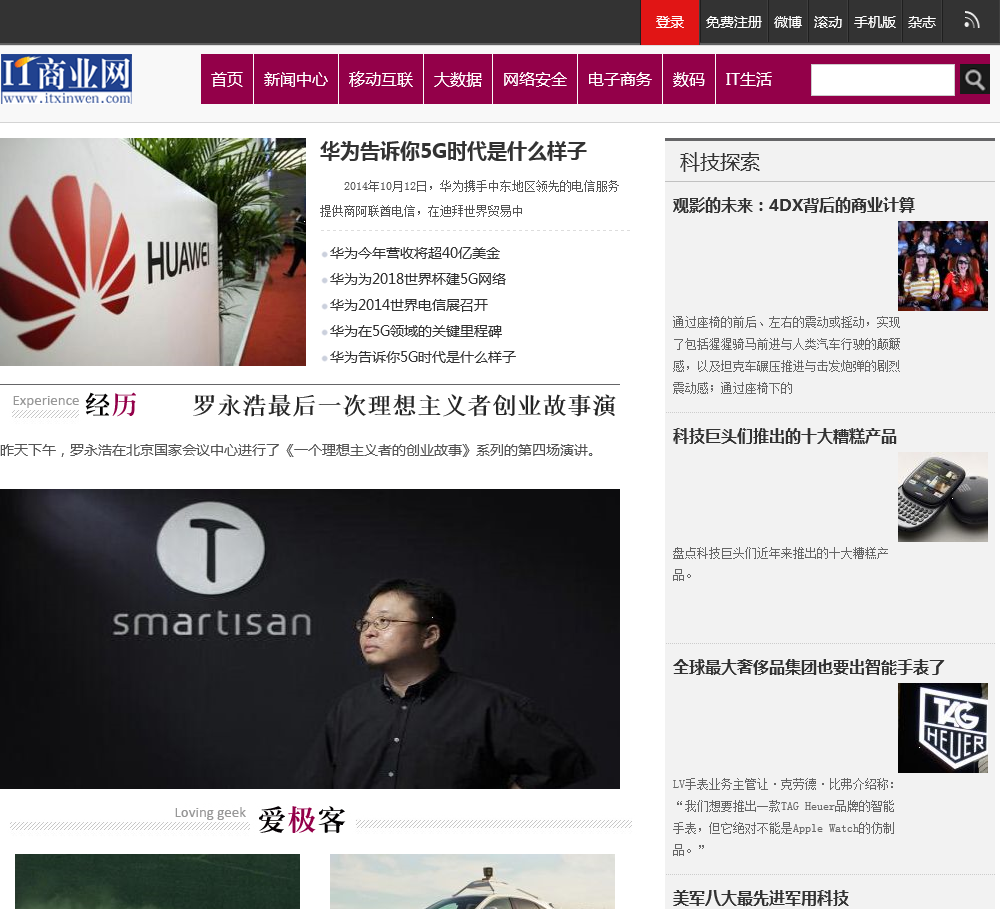Image resolution: width=1000 pixels, height=909 pixels.
Task: Open 移动互联 navigation item
Action: pyautogui.click(x=381, y=79)
